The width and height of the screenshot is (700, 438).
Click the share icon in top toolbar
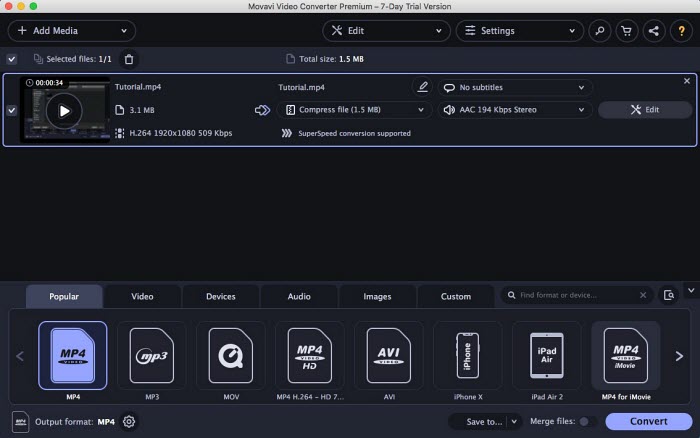pos(654,31)
